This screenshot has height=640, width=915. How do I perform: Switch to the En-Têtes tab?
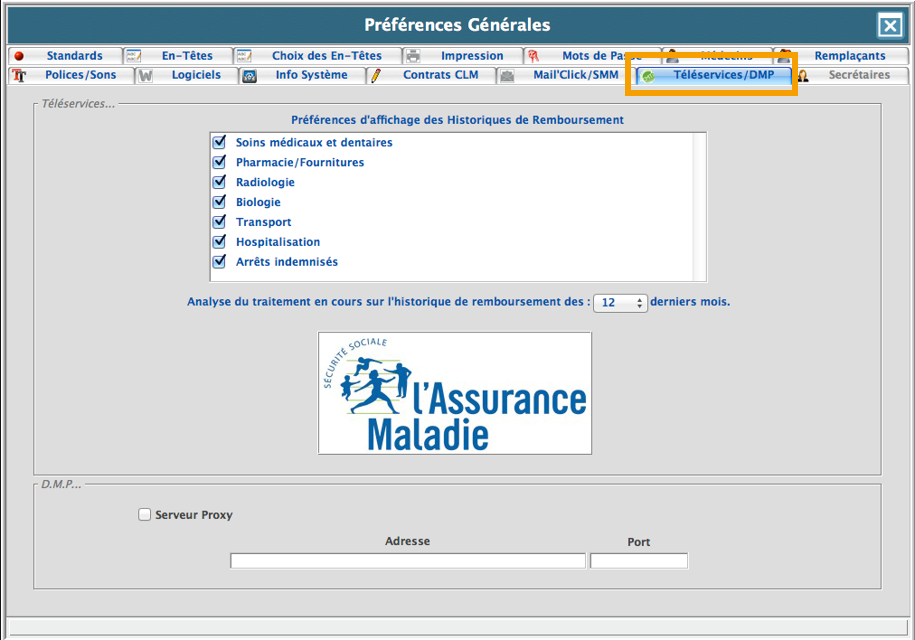coord(178,56)
